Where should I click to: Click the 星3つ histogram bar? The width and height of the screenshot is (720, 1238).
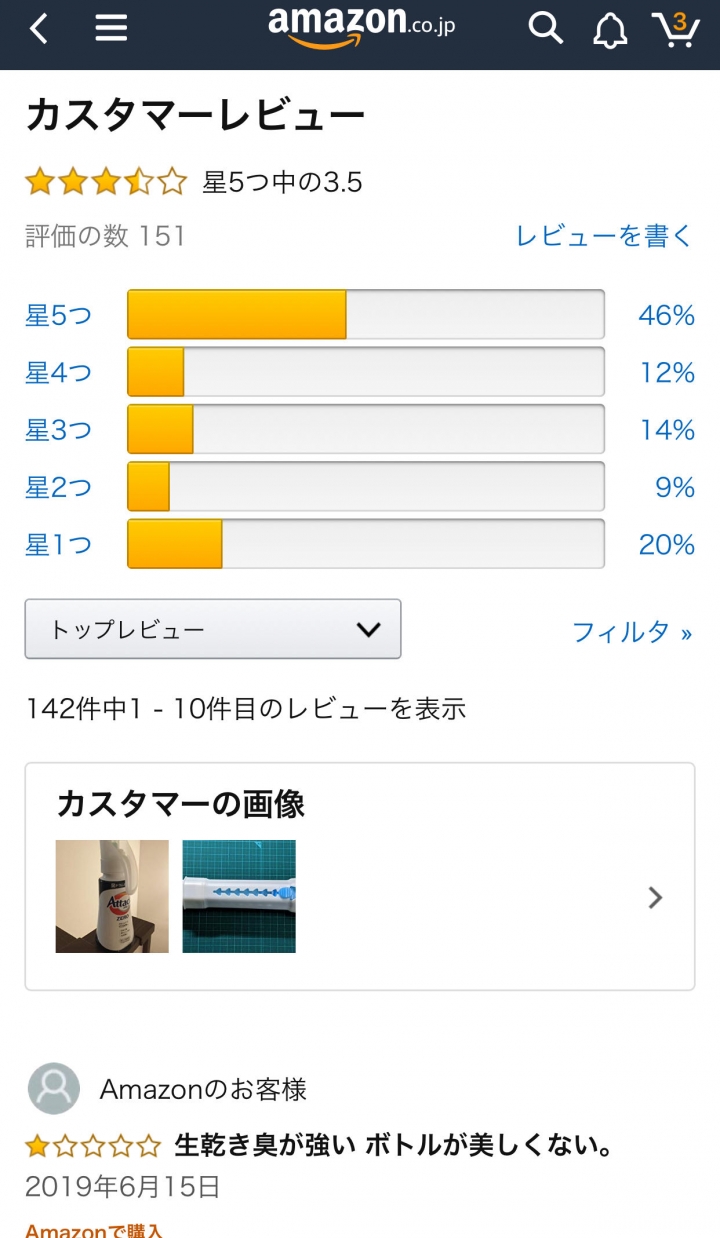(366, 430)
